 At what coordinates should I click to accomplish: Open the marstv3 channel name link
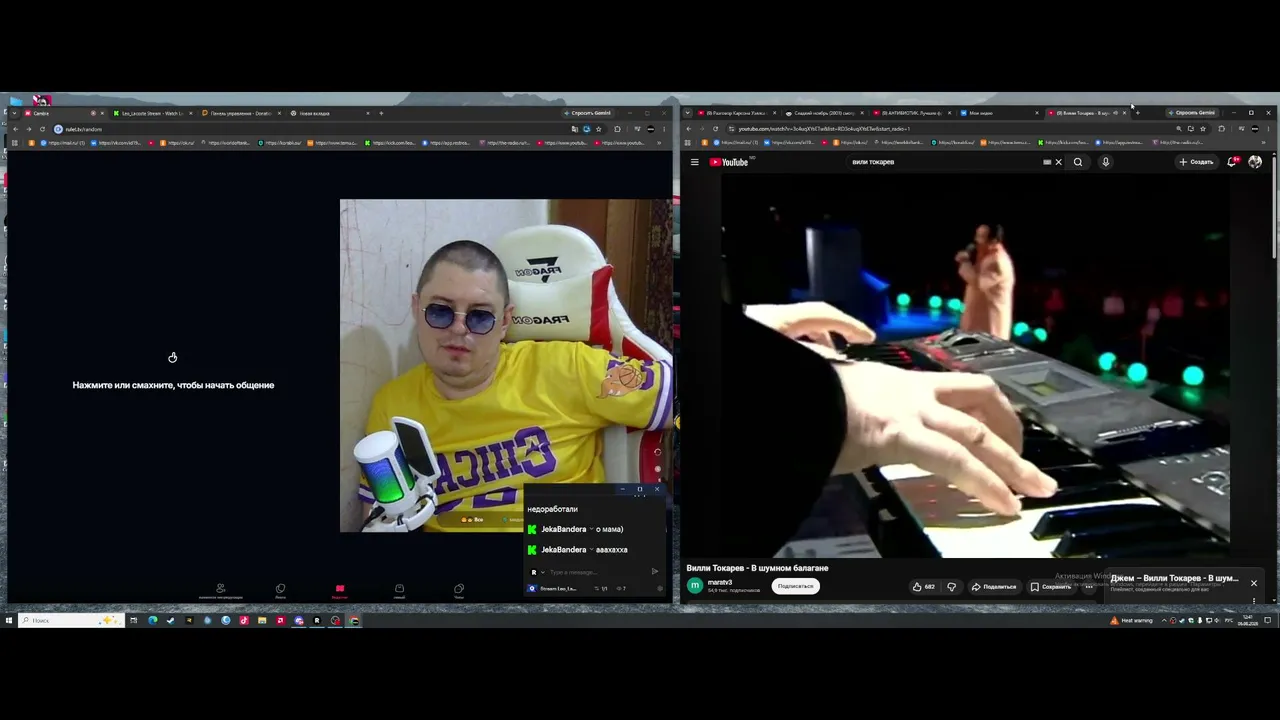[720, 582]
